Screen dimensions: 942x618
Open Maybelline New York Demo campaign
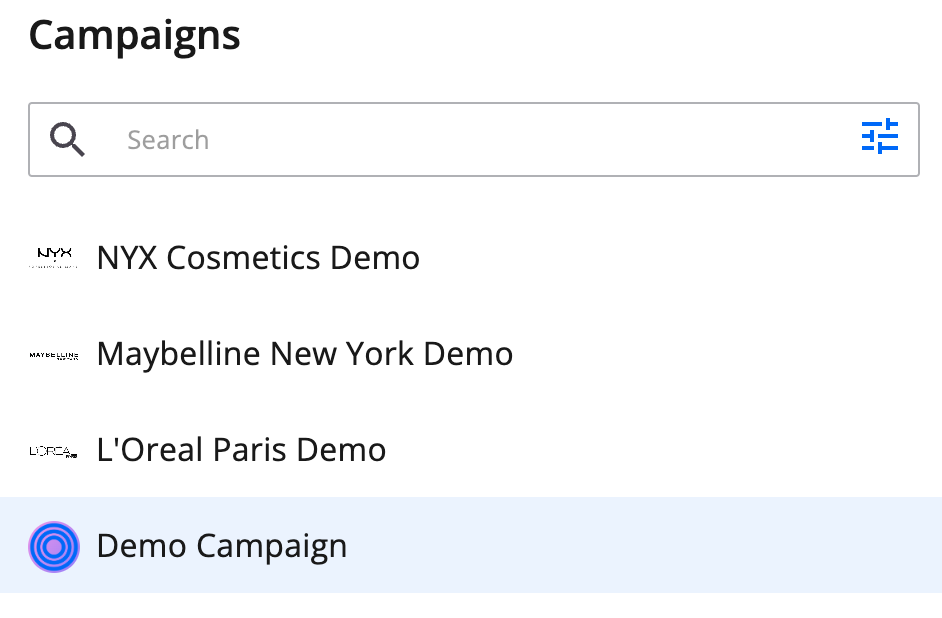[x=471, y=354]
